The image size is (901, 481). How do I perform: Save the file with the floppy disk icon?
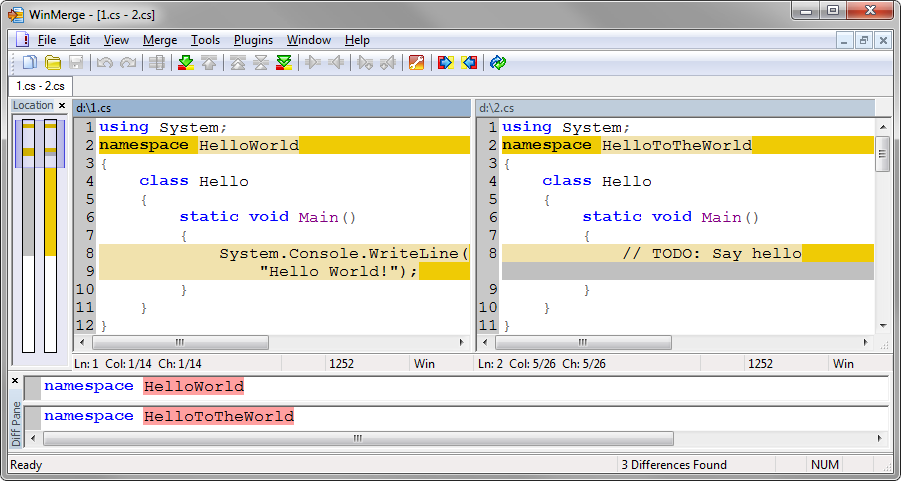[76, 62]
